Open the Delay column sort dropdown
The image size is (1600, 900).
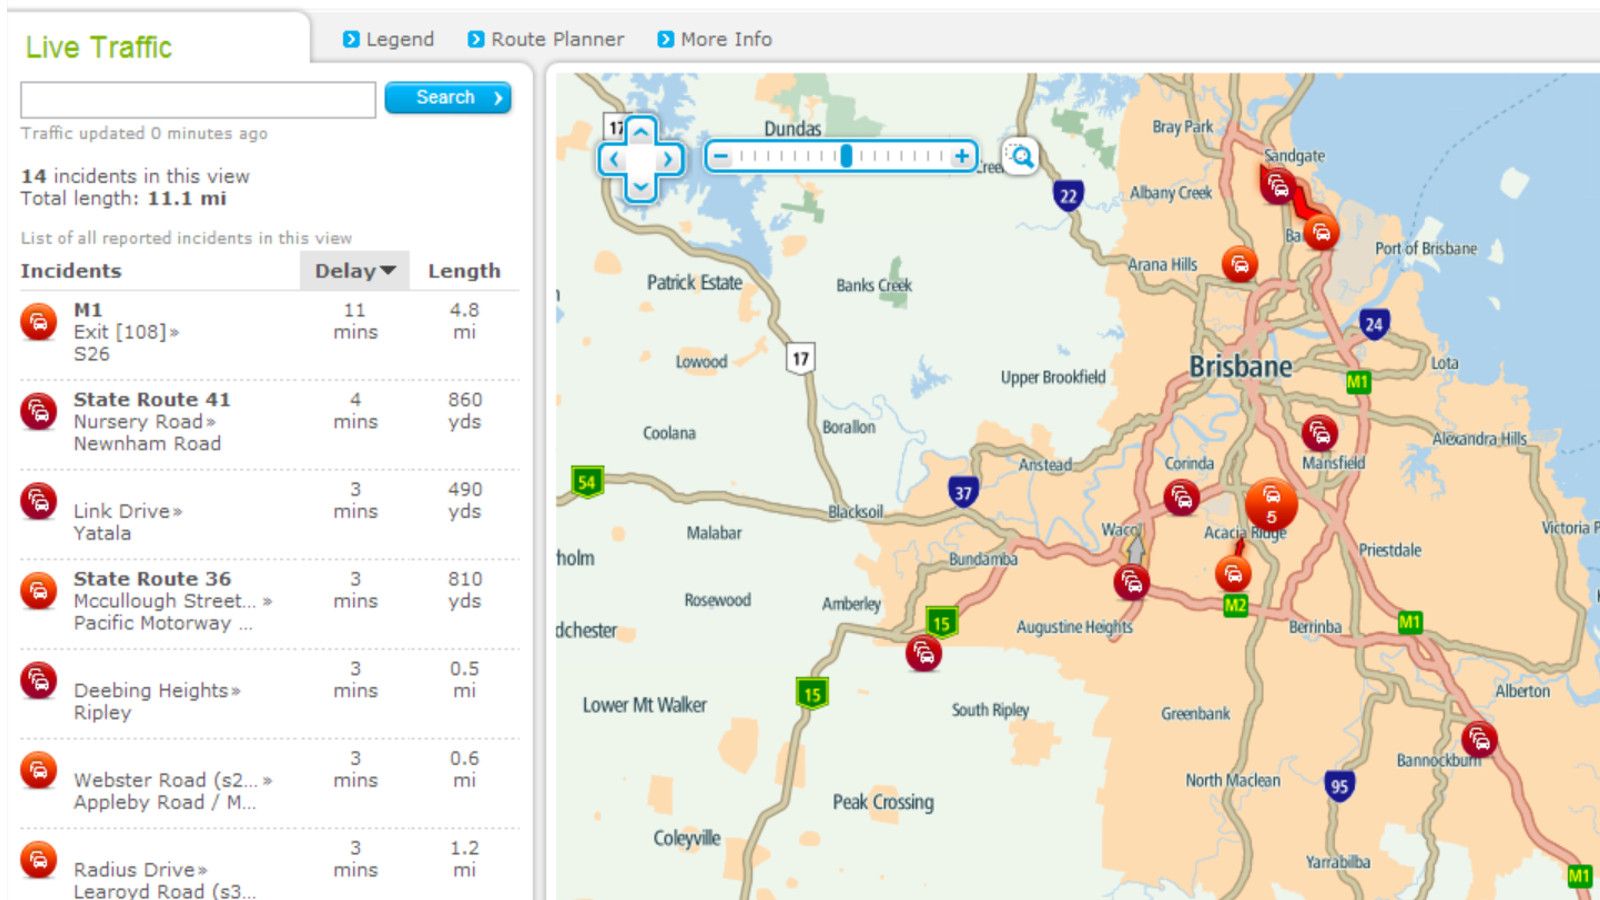point(388,270)
